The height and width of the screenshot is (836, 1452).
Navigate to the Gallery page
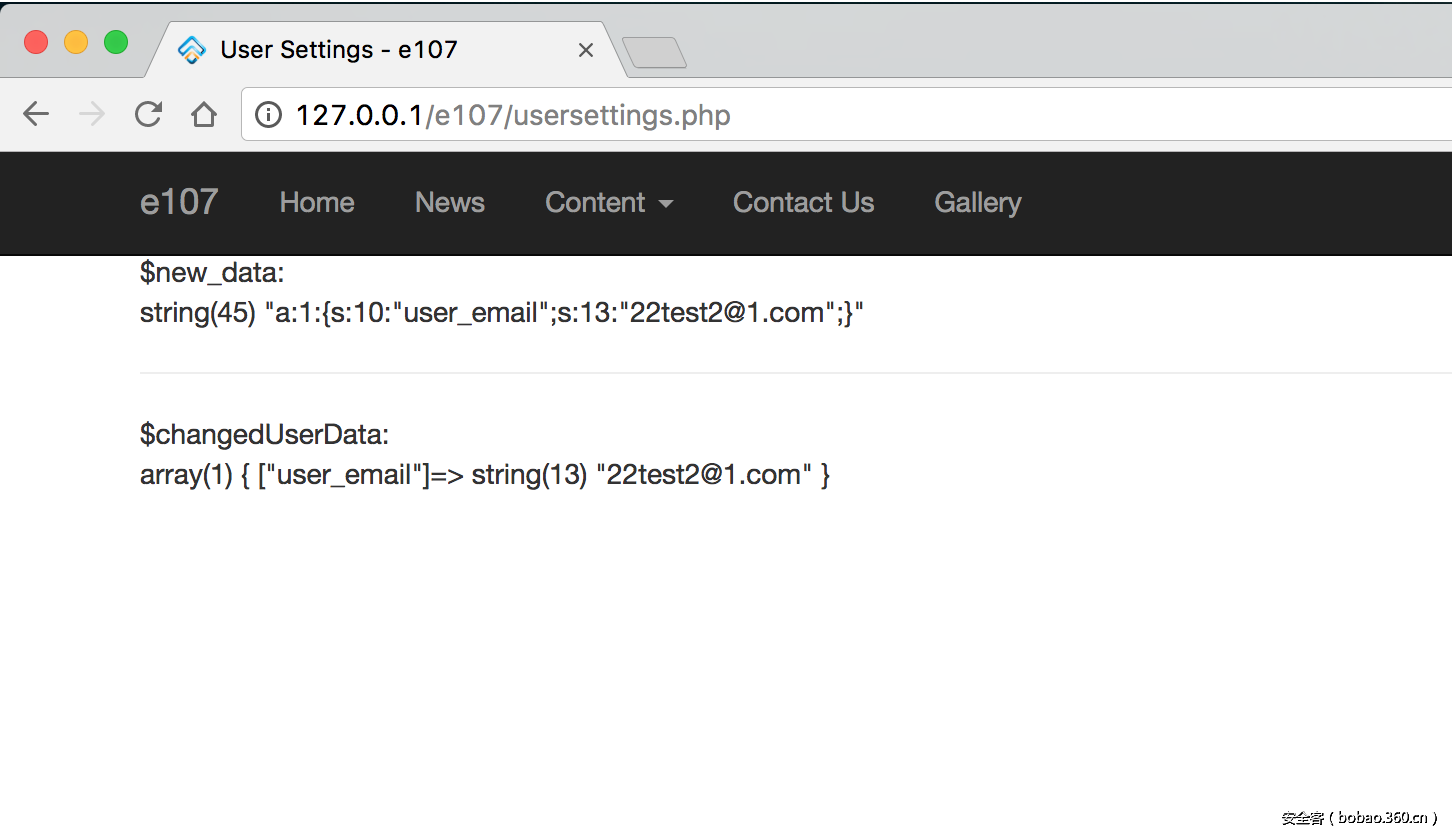coord(977,203)
